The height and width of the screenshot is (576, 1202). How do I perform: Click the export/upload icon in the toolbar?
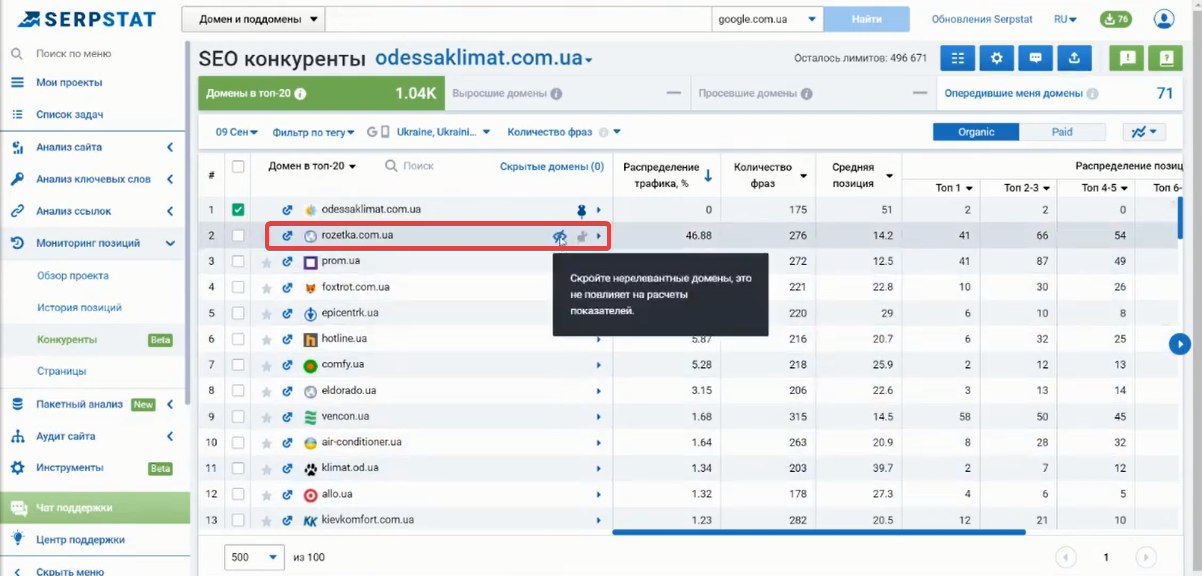click(1074, 58)
